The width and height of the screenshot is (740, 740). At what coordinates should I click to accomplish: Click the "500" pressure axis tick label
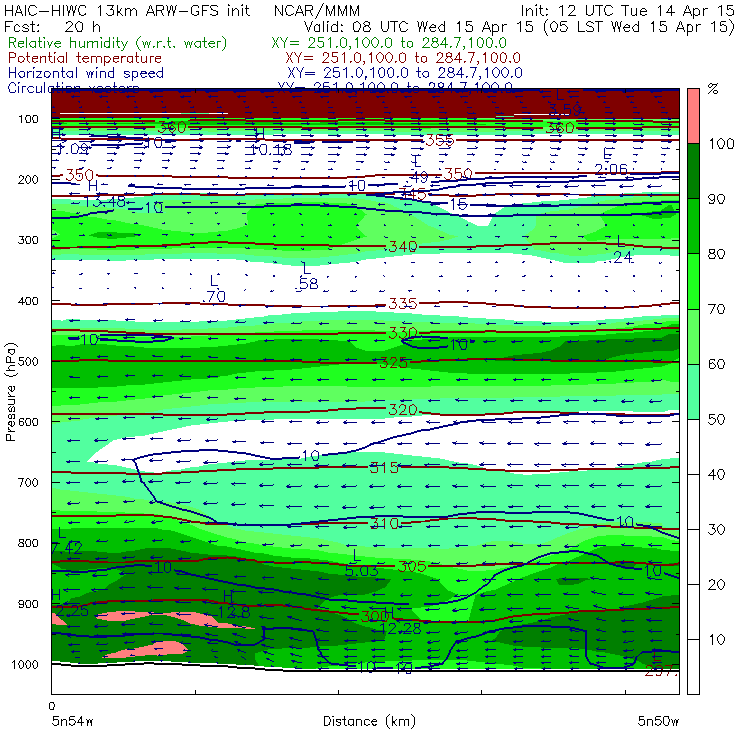(28, 361)
